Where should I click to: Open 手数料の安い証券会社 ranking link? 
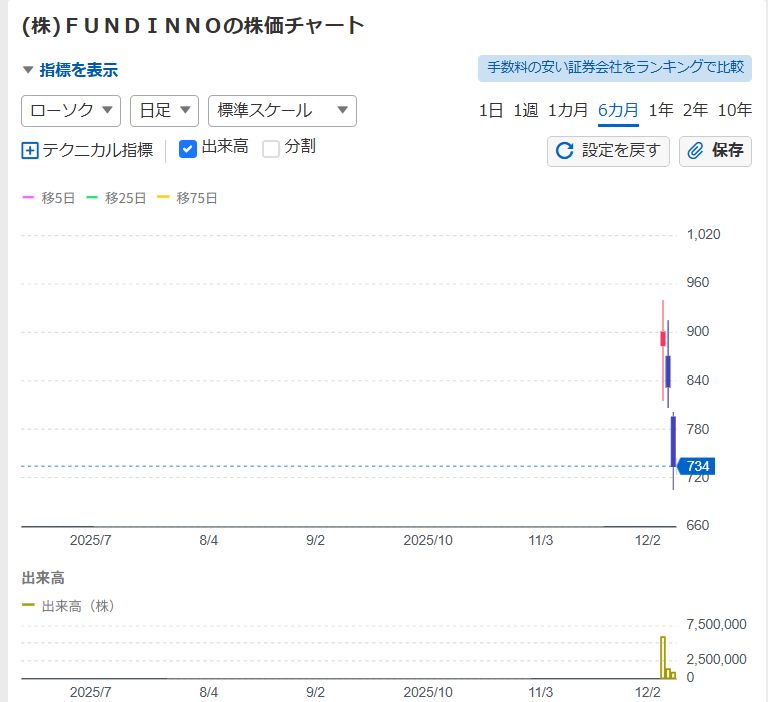coord(615,68)
